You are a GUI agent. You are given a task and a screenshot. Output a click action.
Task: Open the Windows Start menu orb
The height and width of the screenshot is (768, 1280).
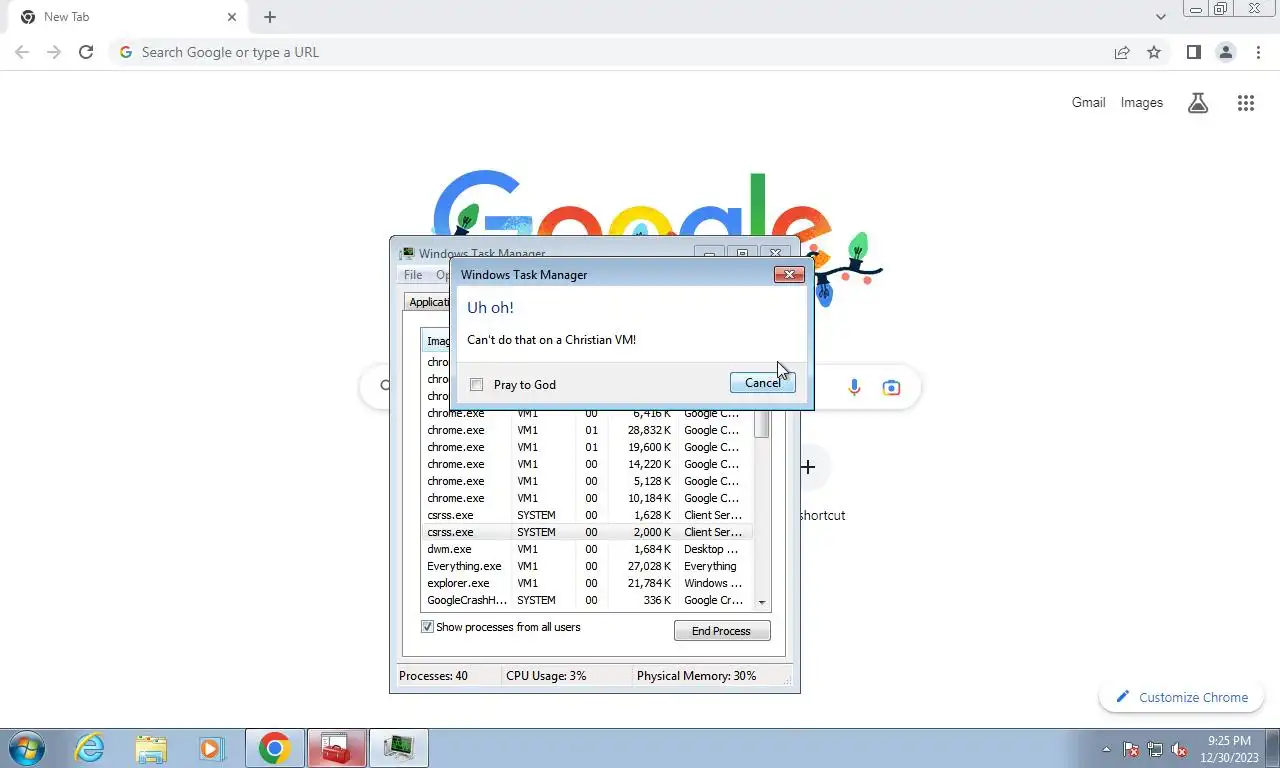(25, 748)
